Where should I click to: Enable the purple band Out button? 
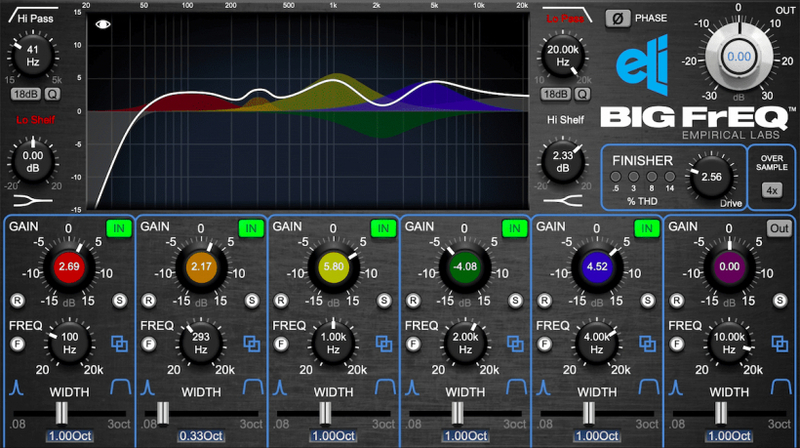click(x=779, y=228)
